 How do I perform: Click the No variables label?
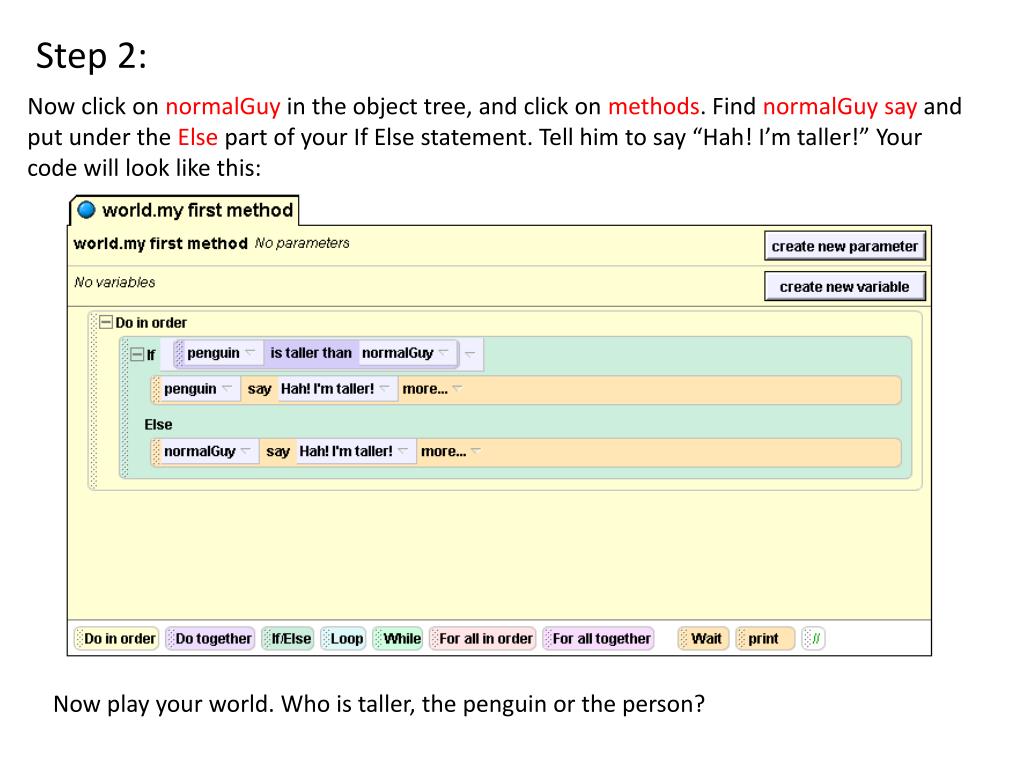pyautogui.click(x=114, y=282)
